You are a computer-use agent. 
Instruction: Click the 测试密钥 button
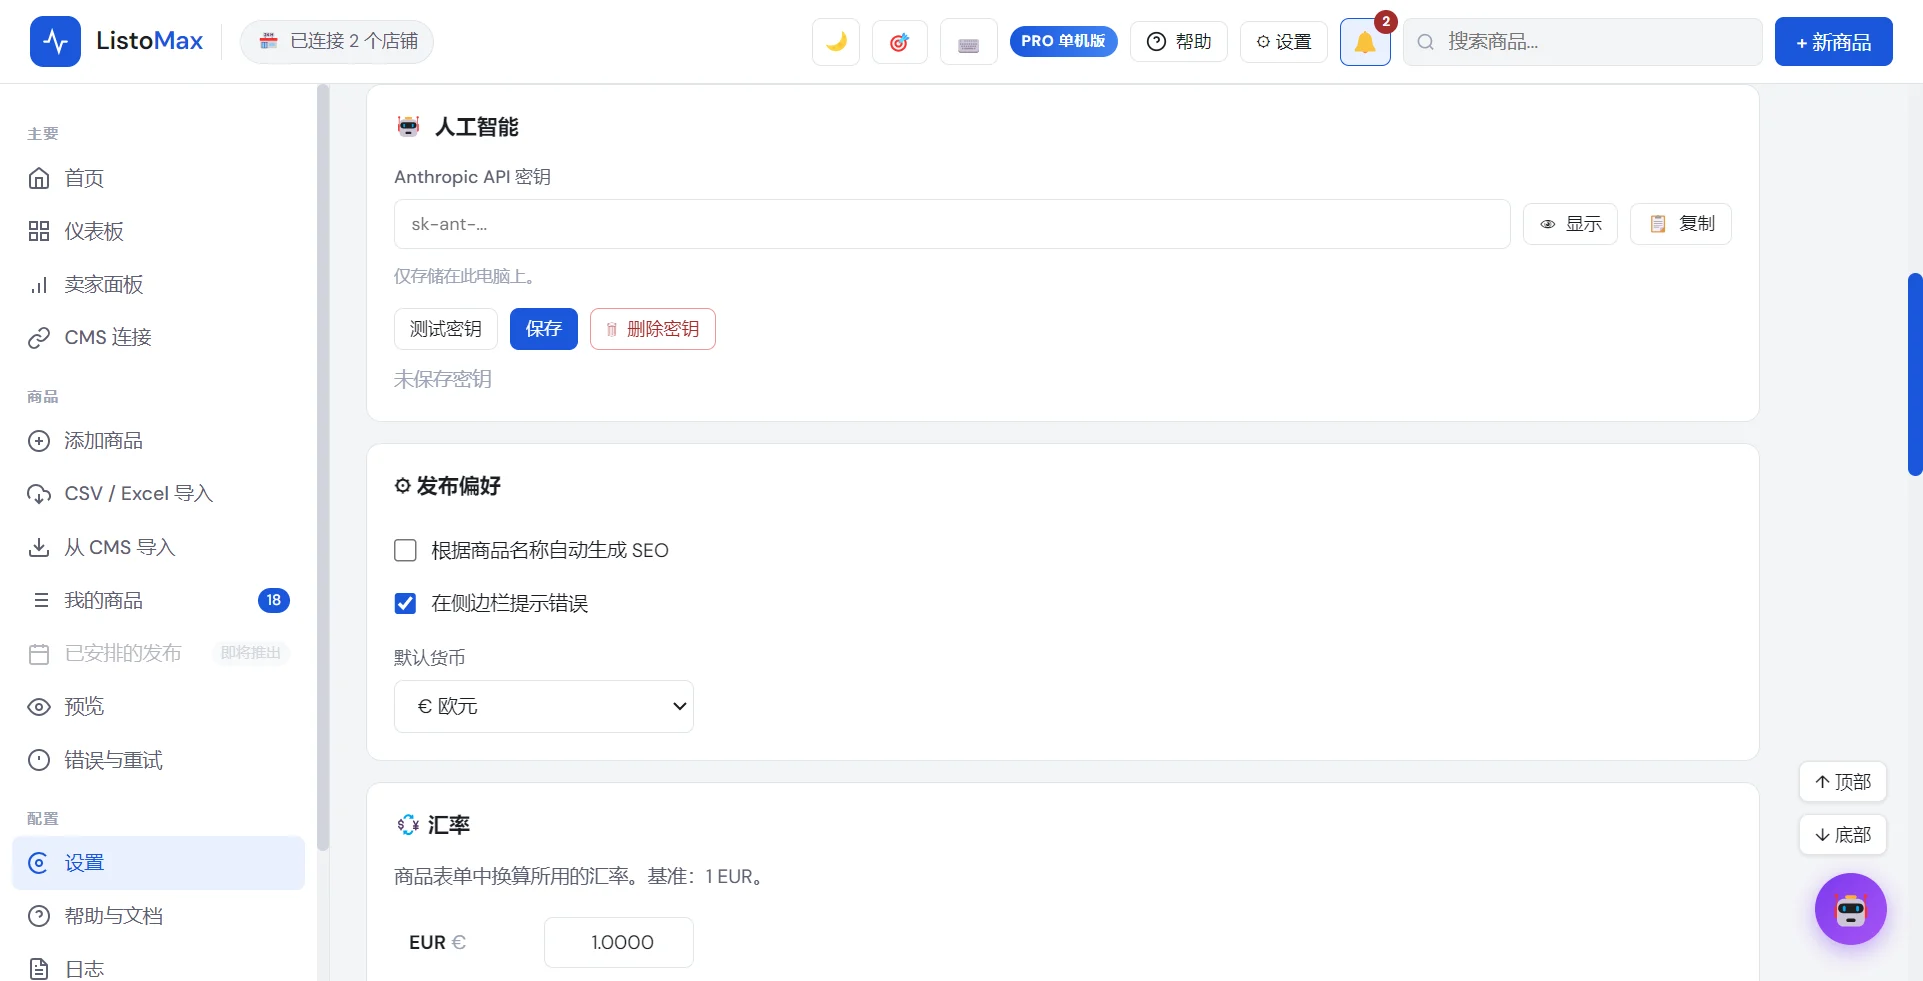coord(446,329)
